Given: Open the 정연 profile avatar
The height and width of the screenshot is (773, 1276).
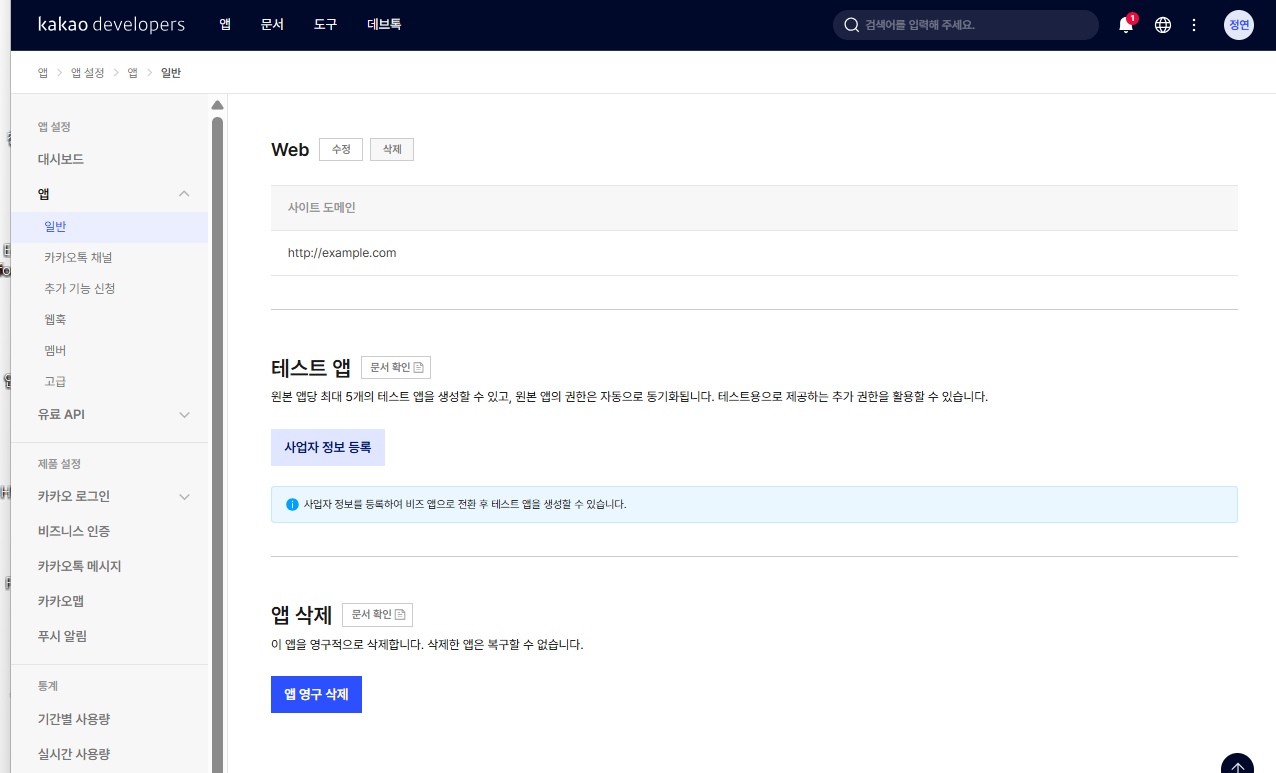Looking at the screenshot, I should pos(1239,25).
